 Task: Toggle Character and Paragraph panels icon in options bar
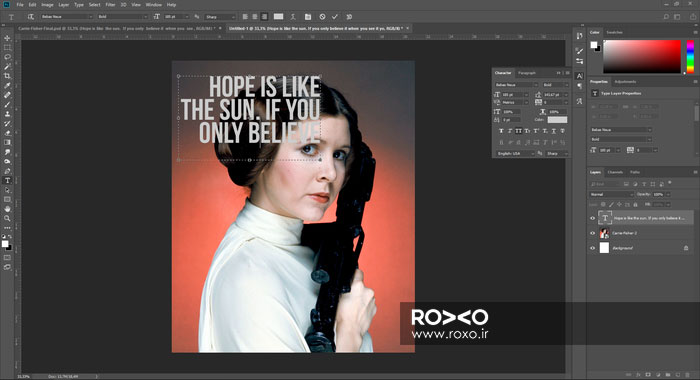tap(308, 17)
